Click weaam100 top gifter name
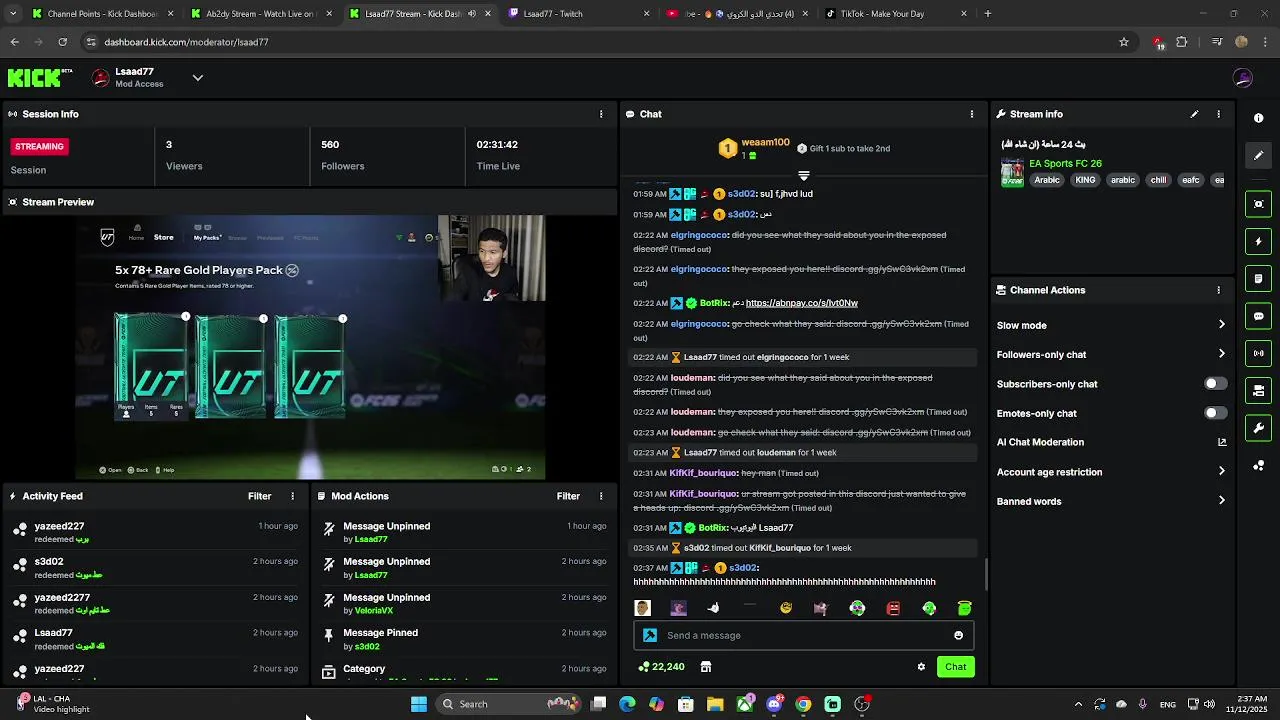The width and height of the screenshot is (1280, 720). tap(765, 143)
